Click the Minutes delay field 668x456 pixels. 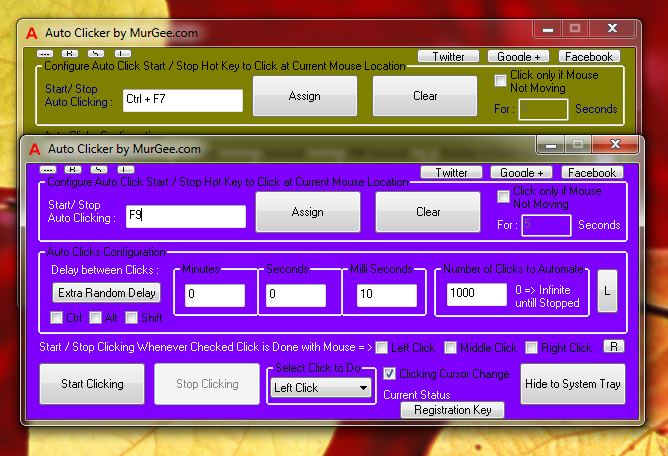(x=215, y=295)
